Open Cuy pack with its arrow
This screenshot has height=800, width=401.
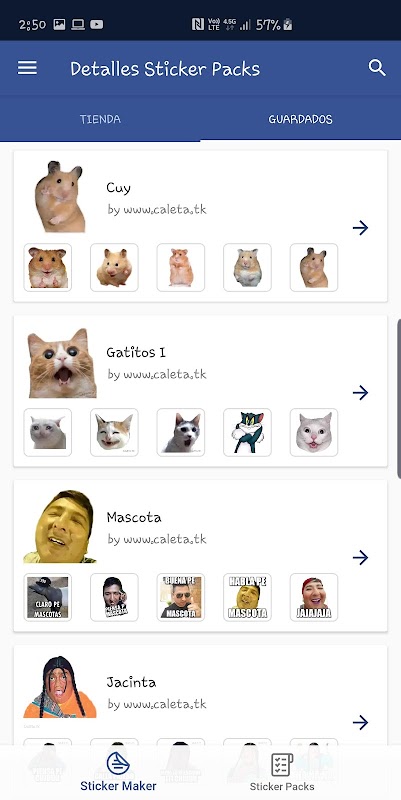360,228
